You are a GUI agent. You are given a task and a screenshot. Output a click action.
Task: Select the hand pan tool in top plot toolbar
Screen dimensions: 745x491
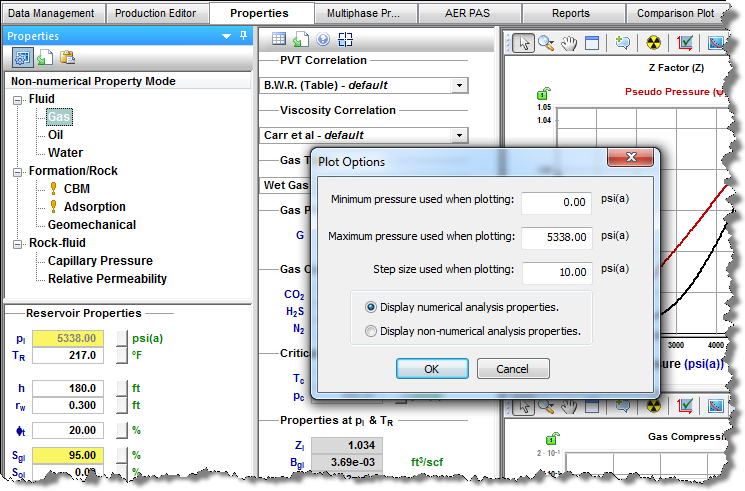(569, 44)
